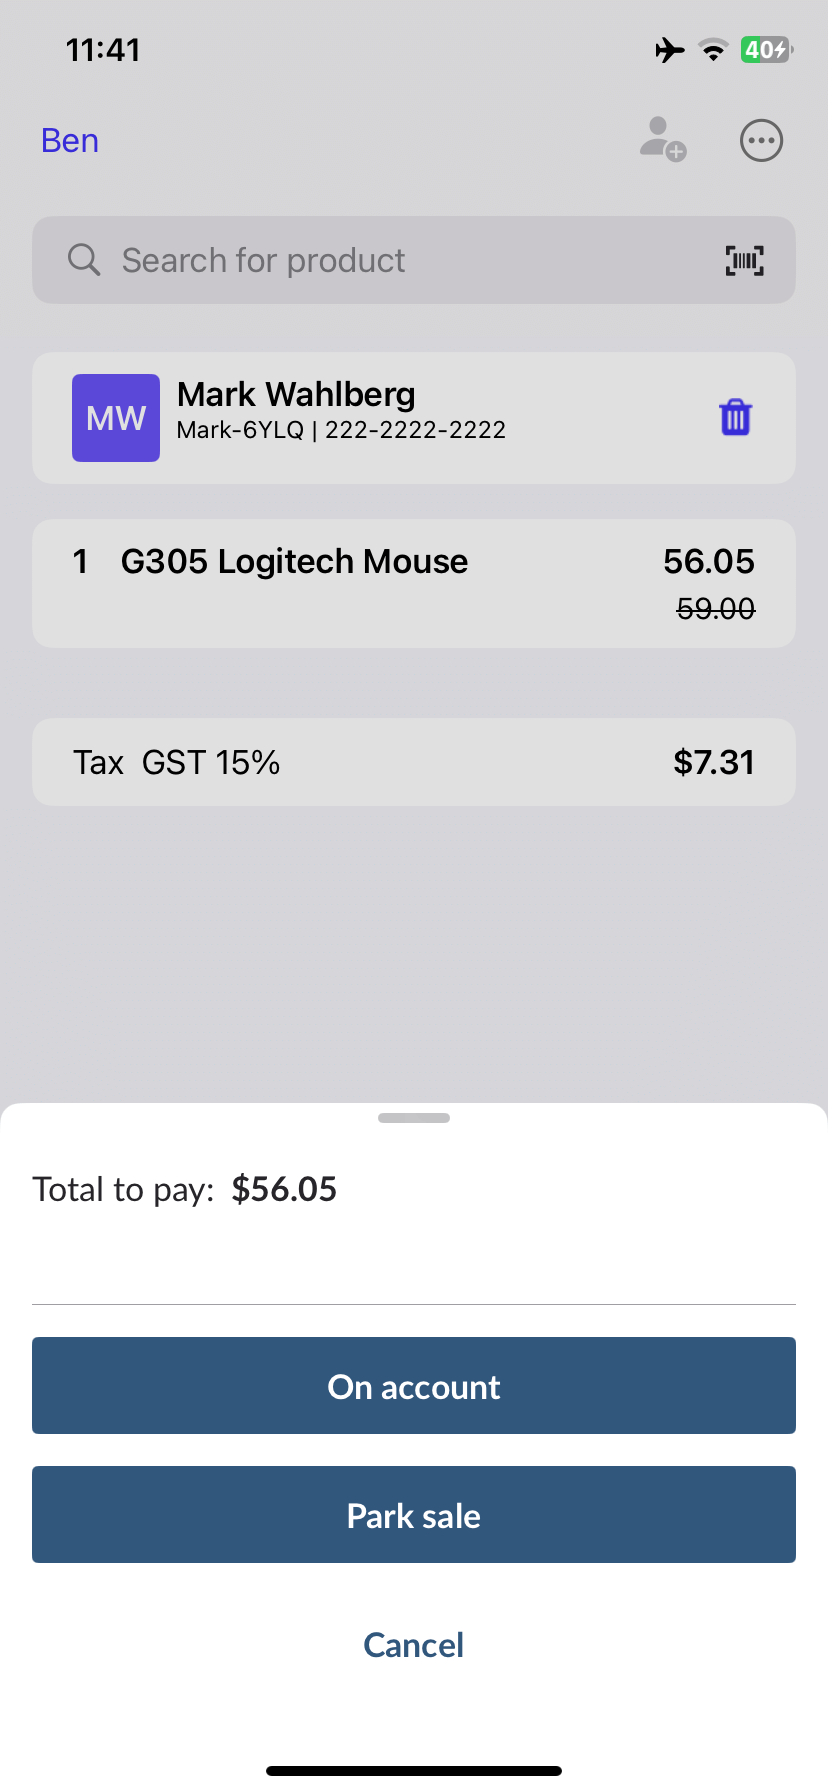Screen dimensions: 828x1792
Task: Click the Ben user link
Action: pyautogui.click(x=70, y=141)
